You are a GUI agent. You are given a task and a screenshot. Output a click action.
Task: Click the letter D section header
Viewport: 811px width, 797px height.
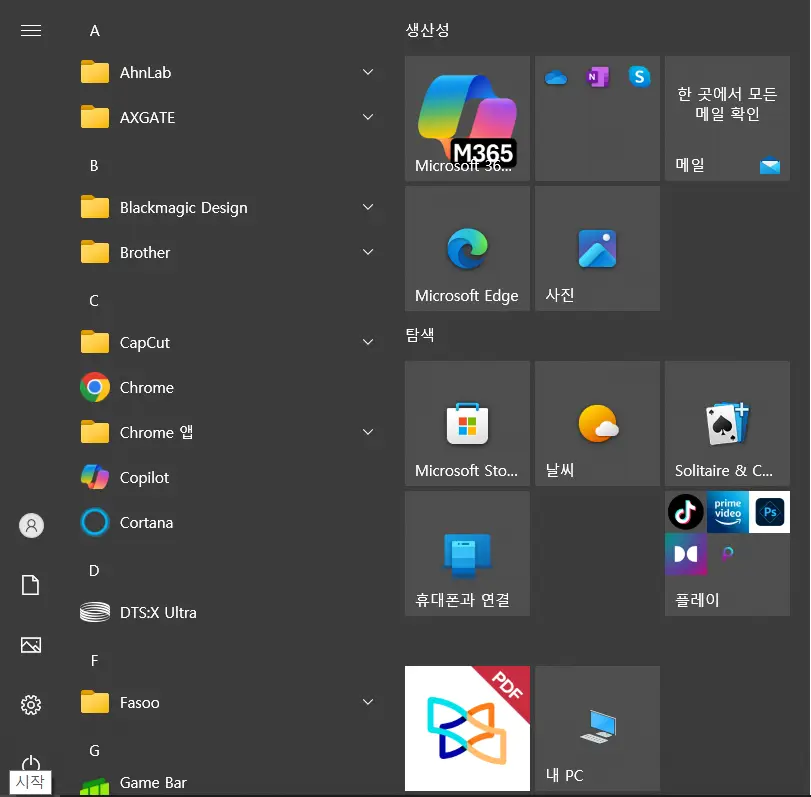(x=94, y=570)
